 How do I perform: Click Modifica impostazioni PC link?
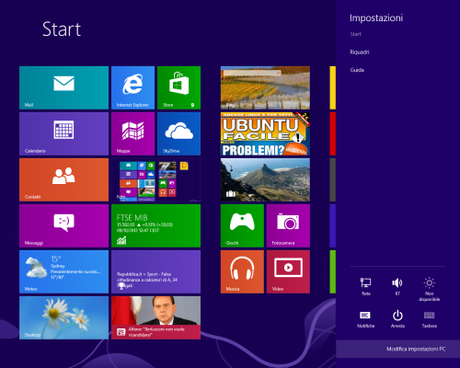[416, 349]
